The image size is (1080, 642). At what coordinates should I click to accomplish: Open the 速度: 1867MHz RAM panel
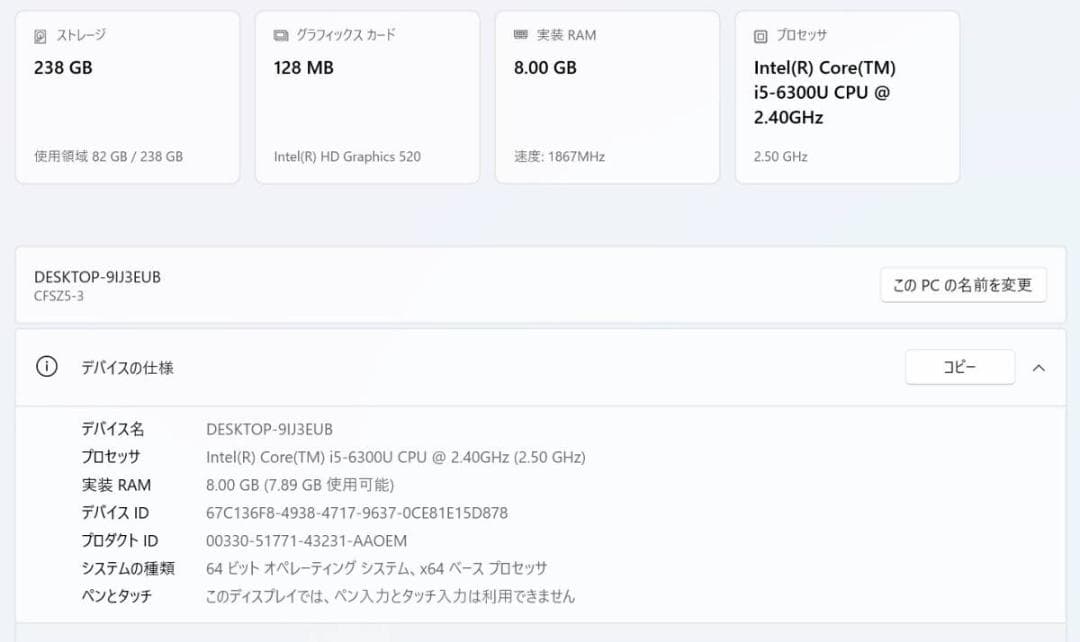point(606,95)
